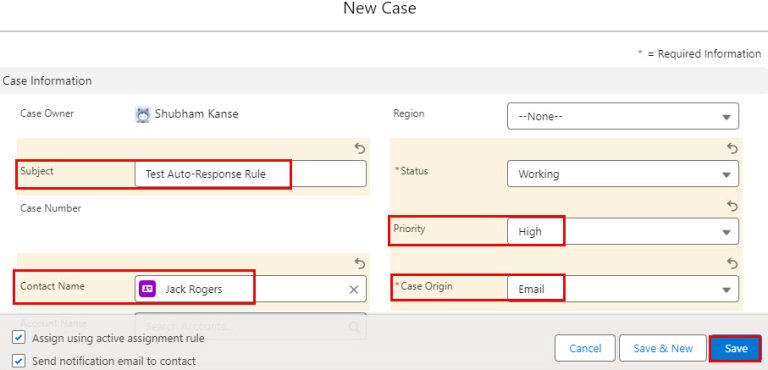Click the New Case dialog title
The image size is (768, 370).
click(380, 8)
